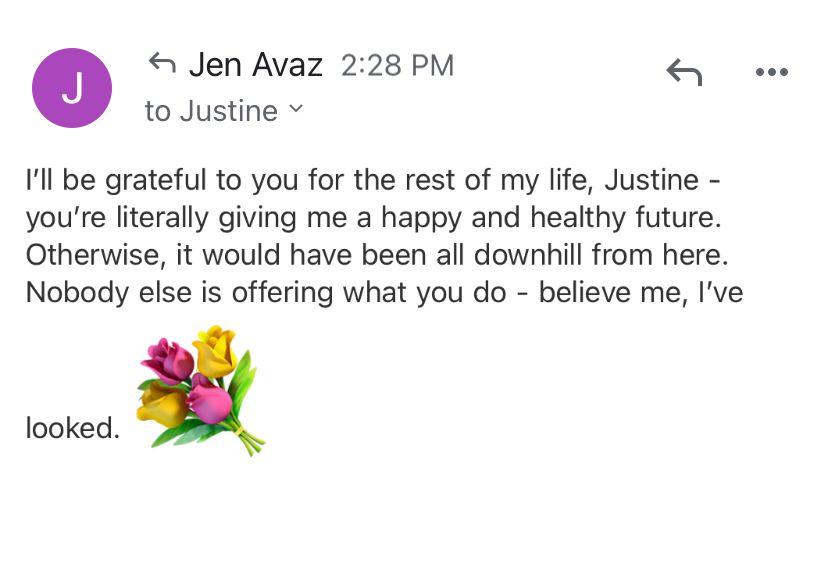This screenshot has height=574, width=828.
Task: Click "Justine" in the message body's first line
Action: point(652,183)
